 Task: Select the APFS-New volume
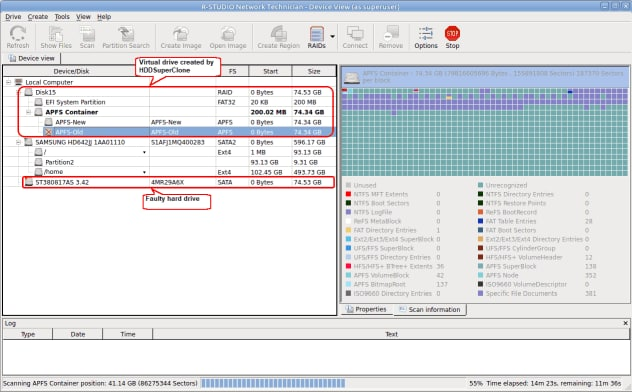(x=71, y=122)
